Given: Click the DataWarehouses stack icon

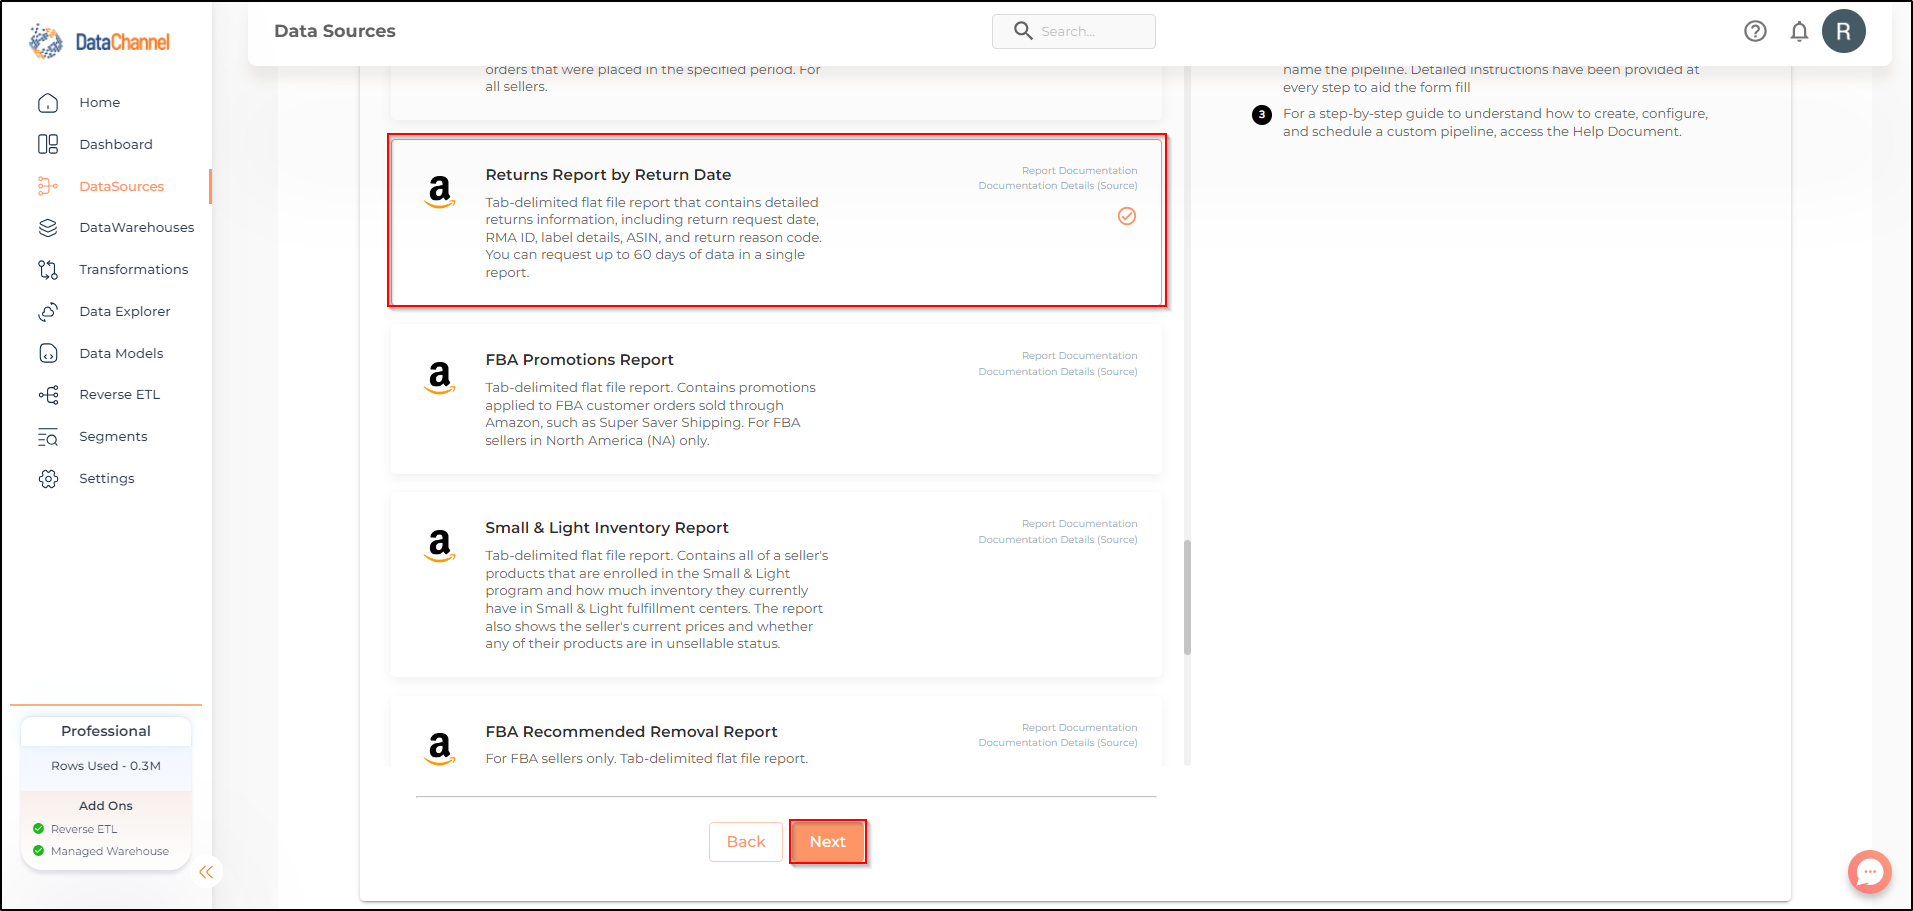Looking at the screenshot, I should [48, 228].
